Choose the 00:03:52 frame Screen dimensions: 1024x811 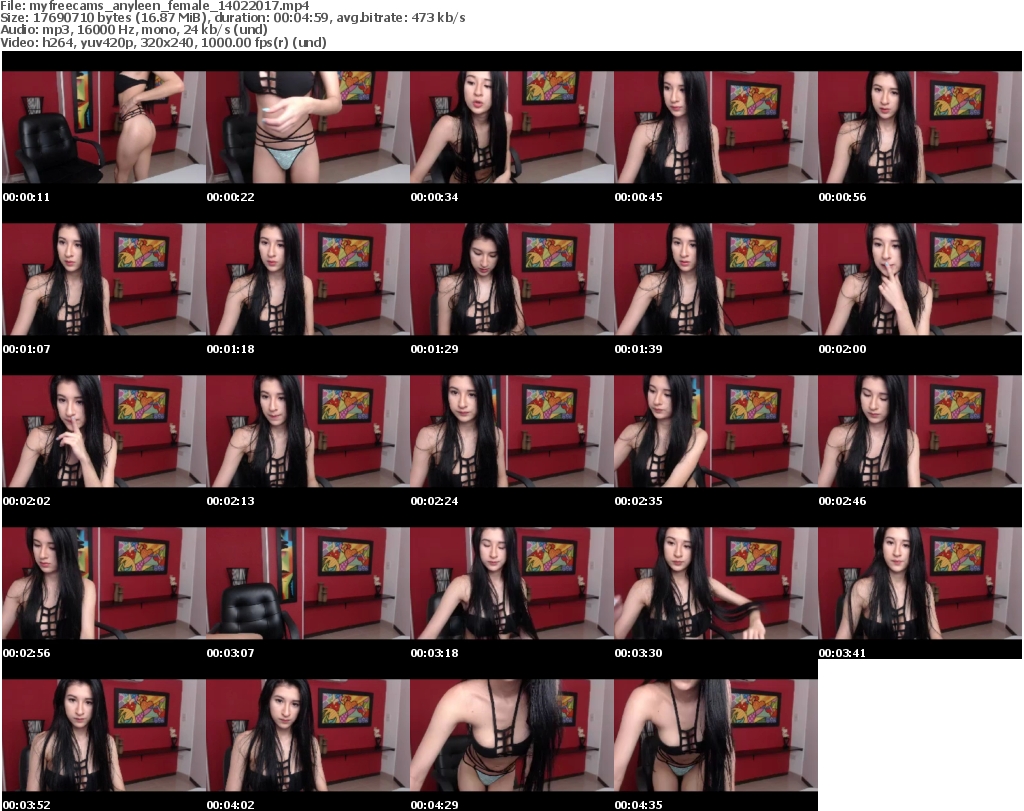104,735
